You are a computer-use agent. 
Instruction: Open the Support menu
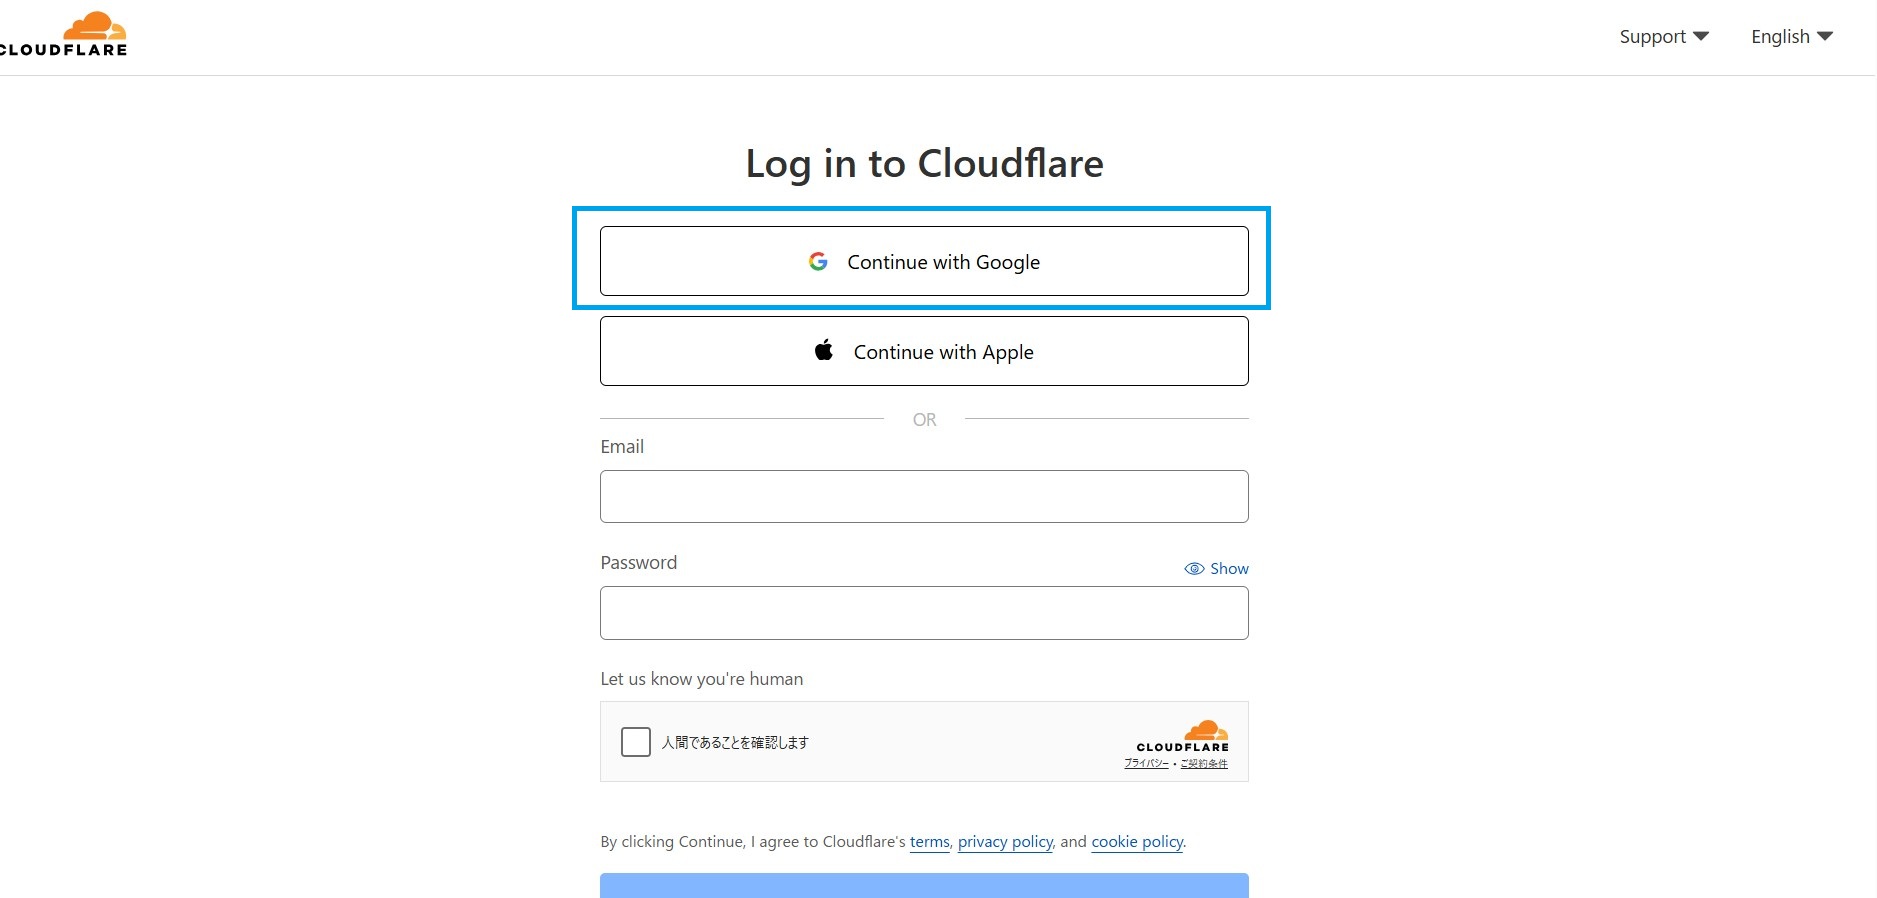pos(1653,37)
